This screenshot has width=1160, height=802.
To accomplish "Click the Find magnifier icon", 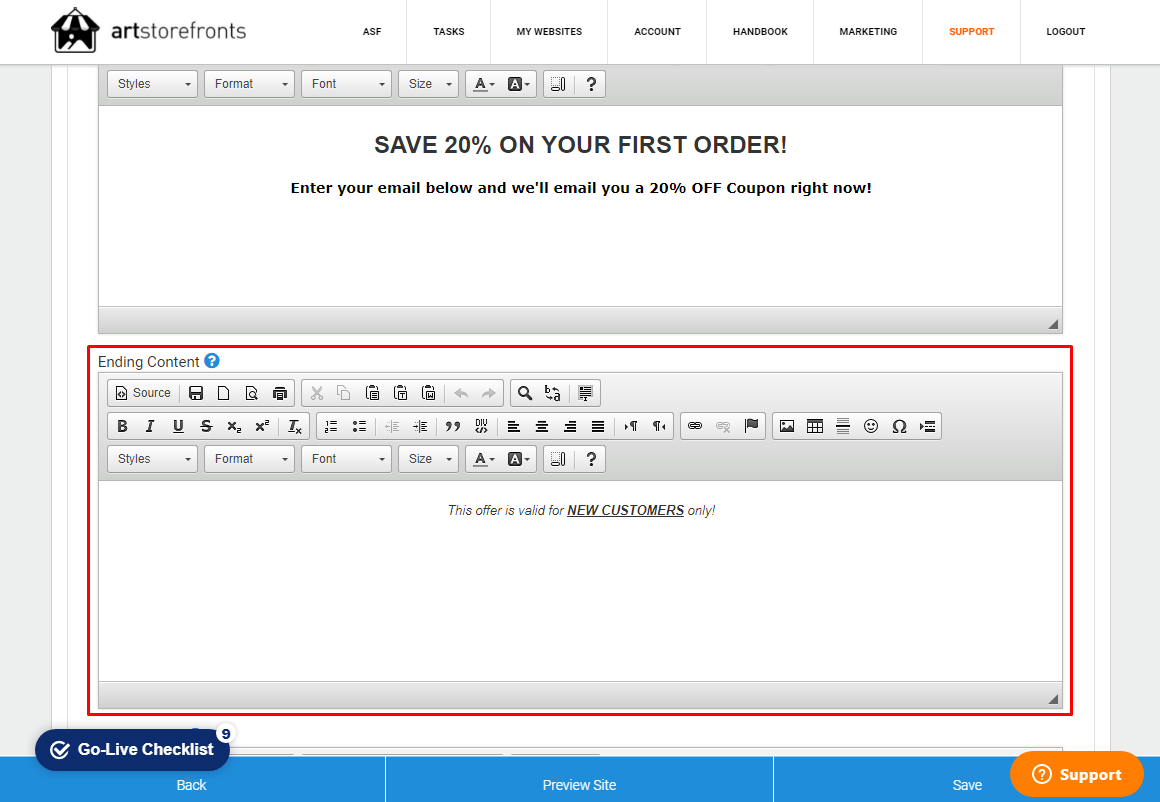I will pyautogui.click(x=525, y=393).
